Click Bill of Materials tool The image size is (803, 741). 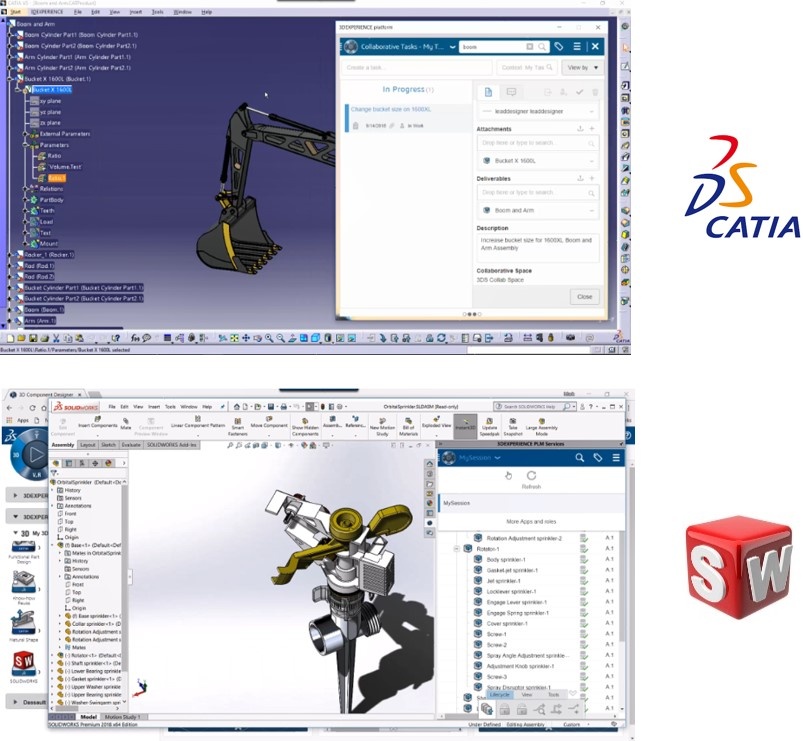[408, 427]
